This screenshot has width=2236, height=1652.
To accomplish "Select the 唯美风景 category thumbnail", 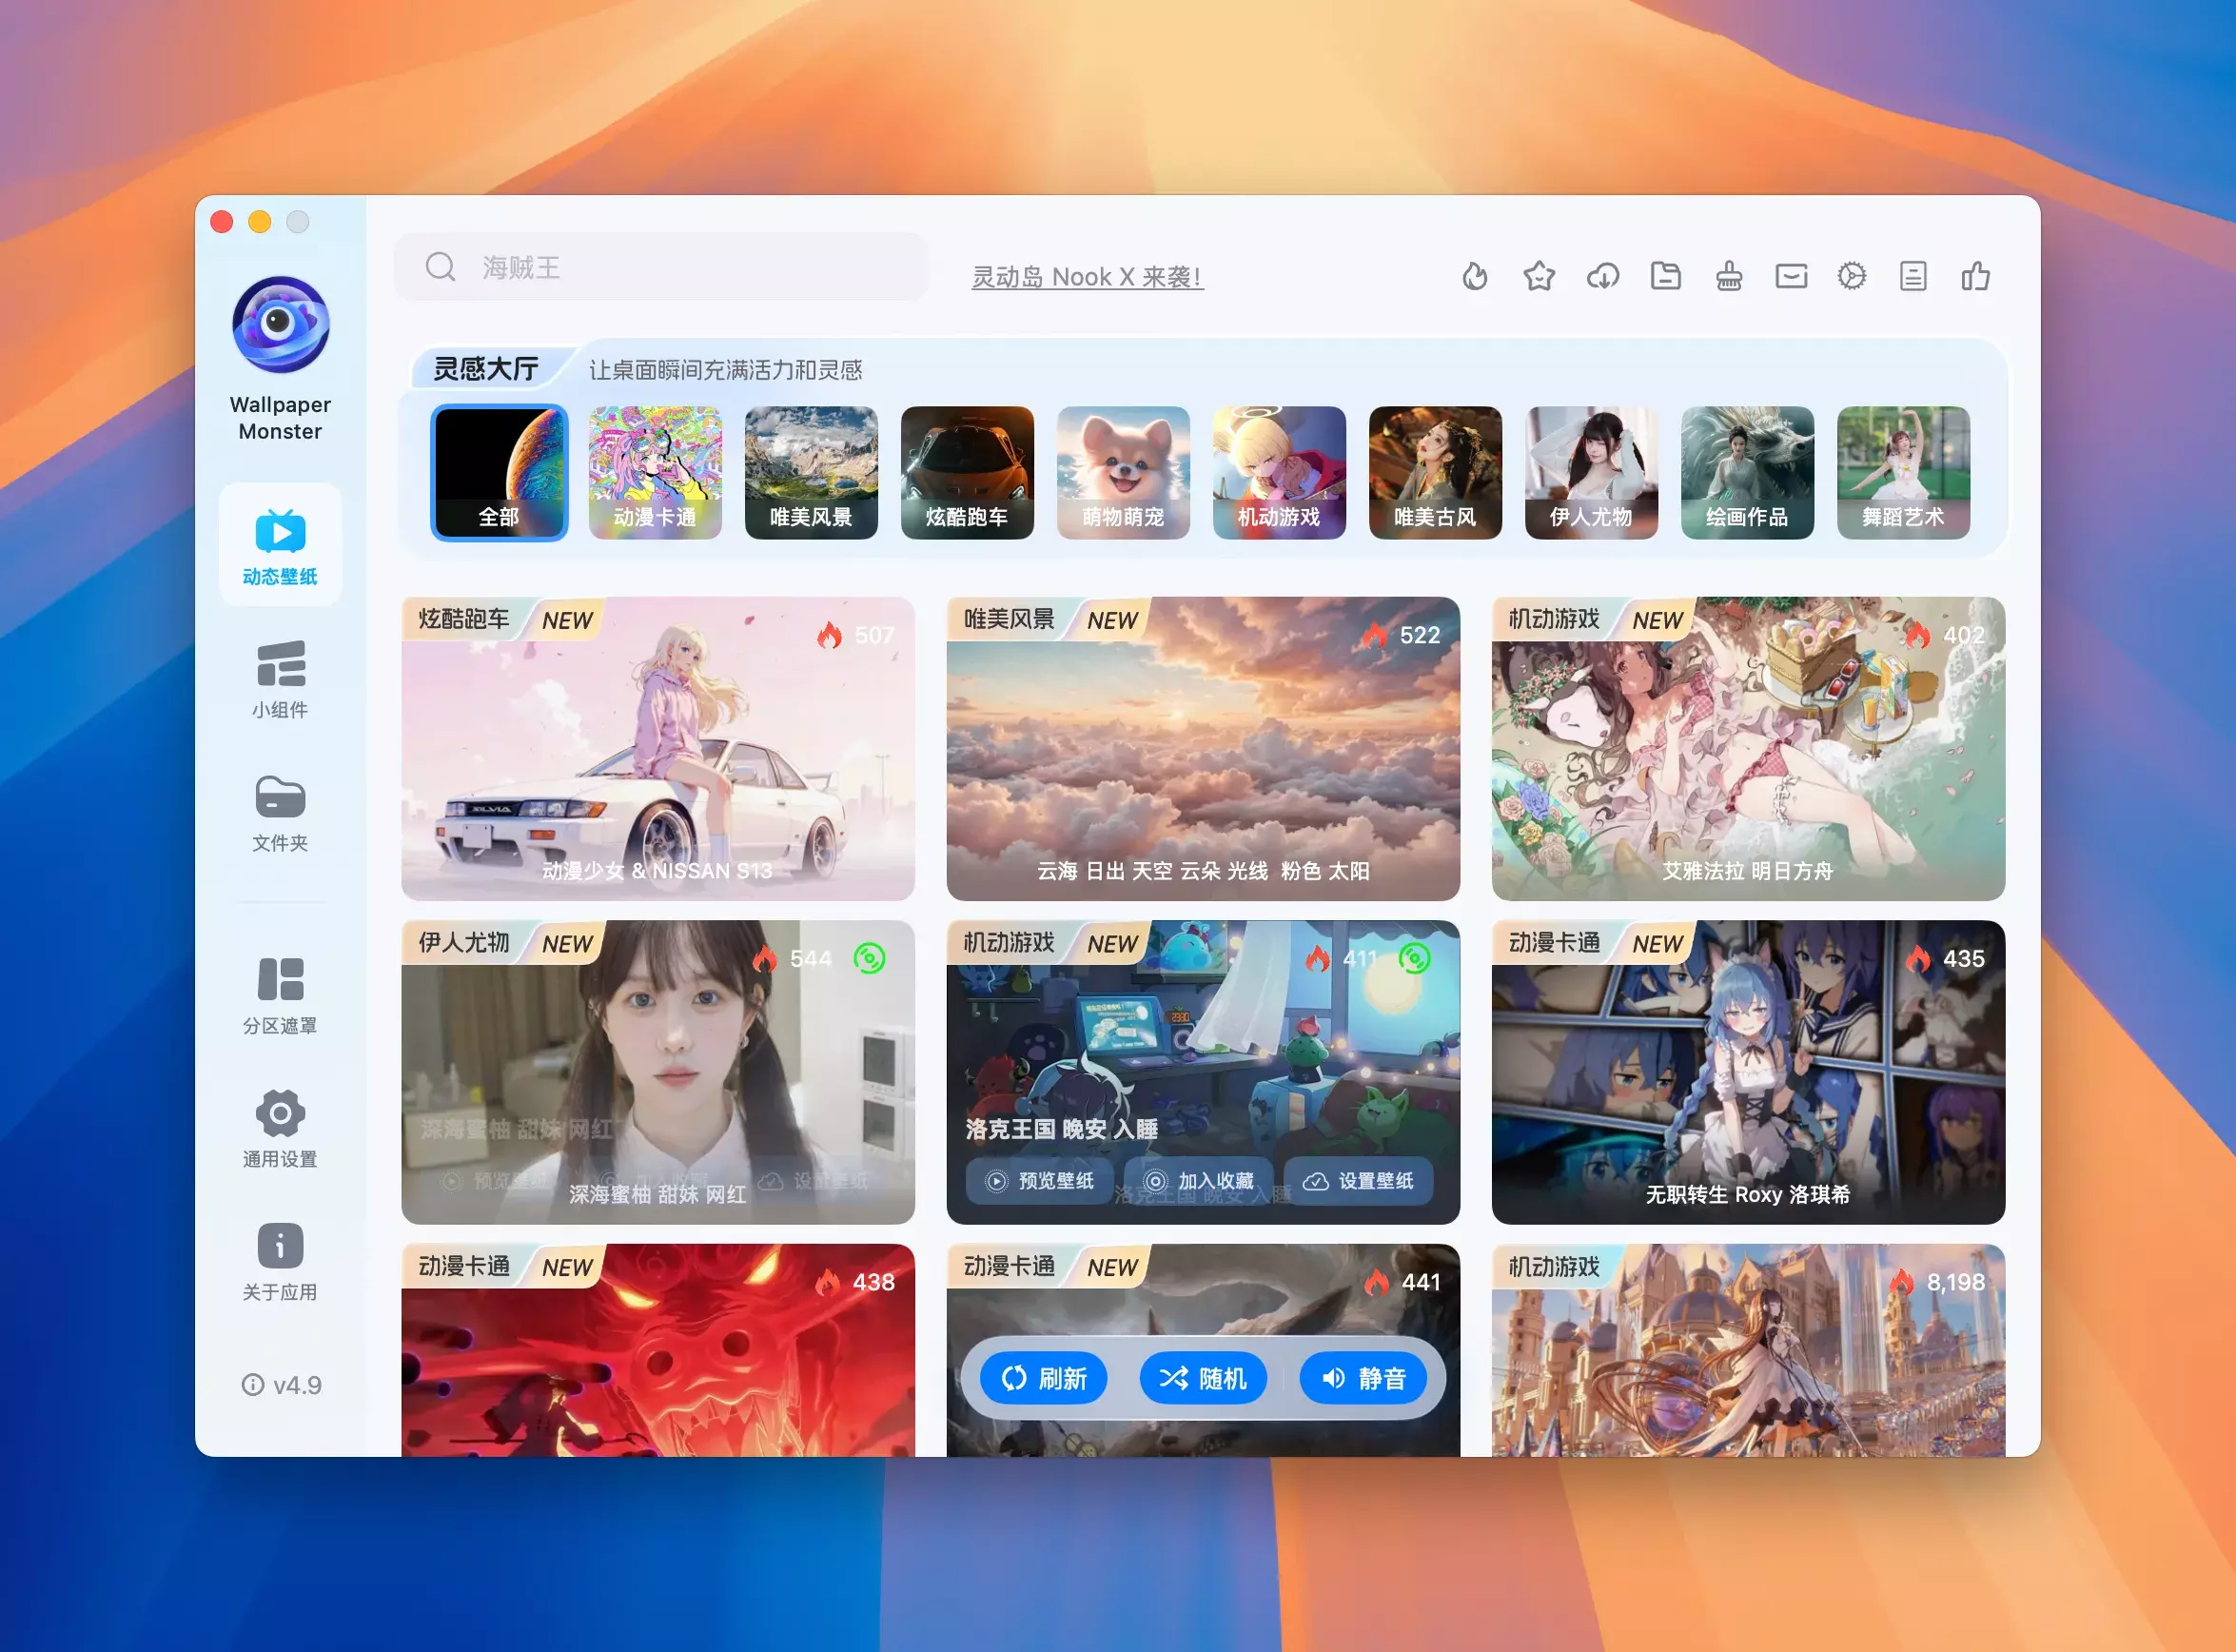I will (811, 472).
